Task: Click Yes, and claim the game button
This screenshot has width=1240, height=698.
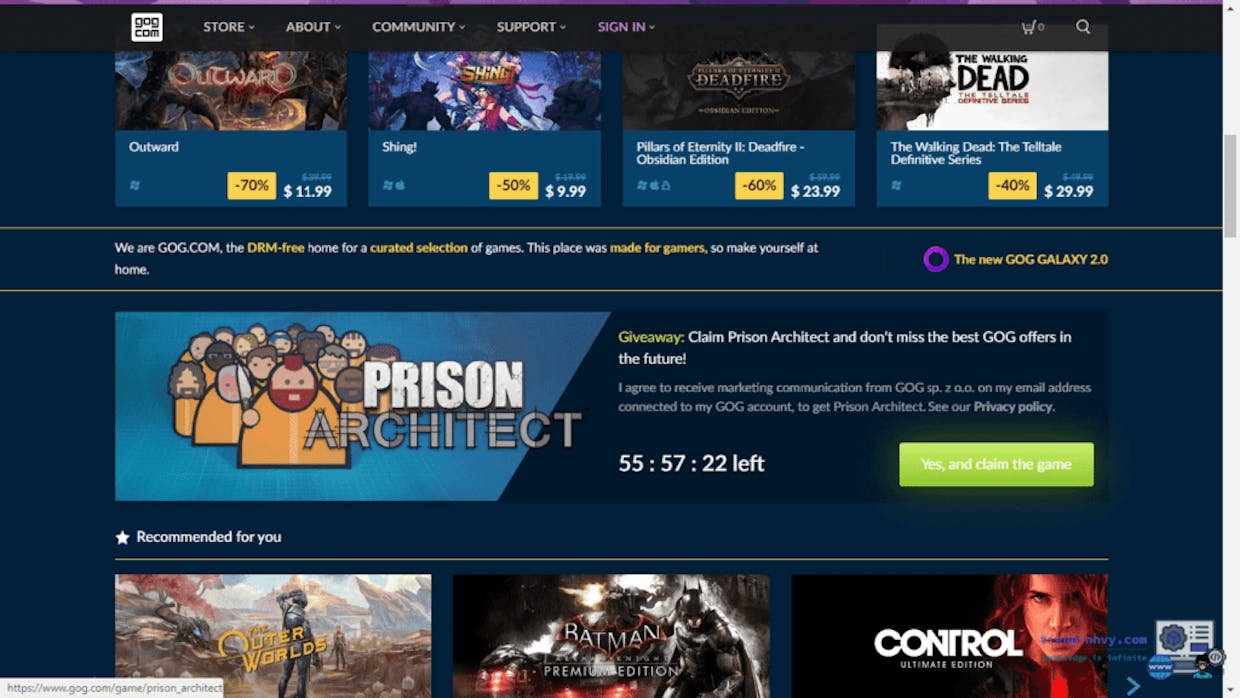Action: tap(996, 464)
